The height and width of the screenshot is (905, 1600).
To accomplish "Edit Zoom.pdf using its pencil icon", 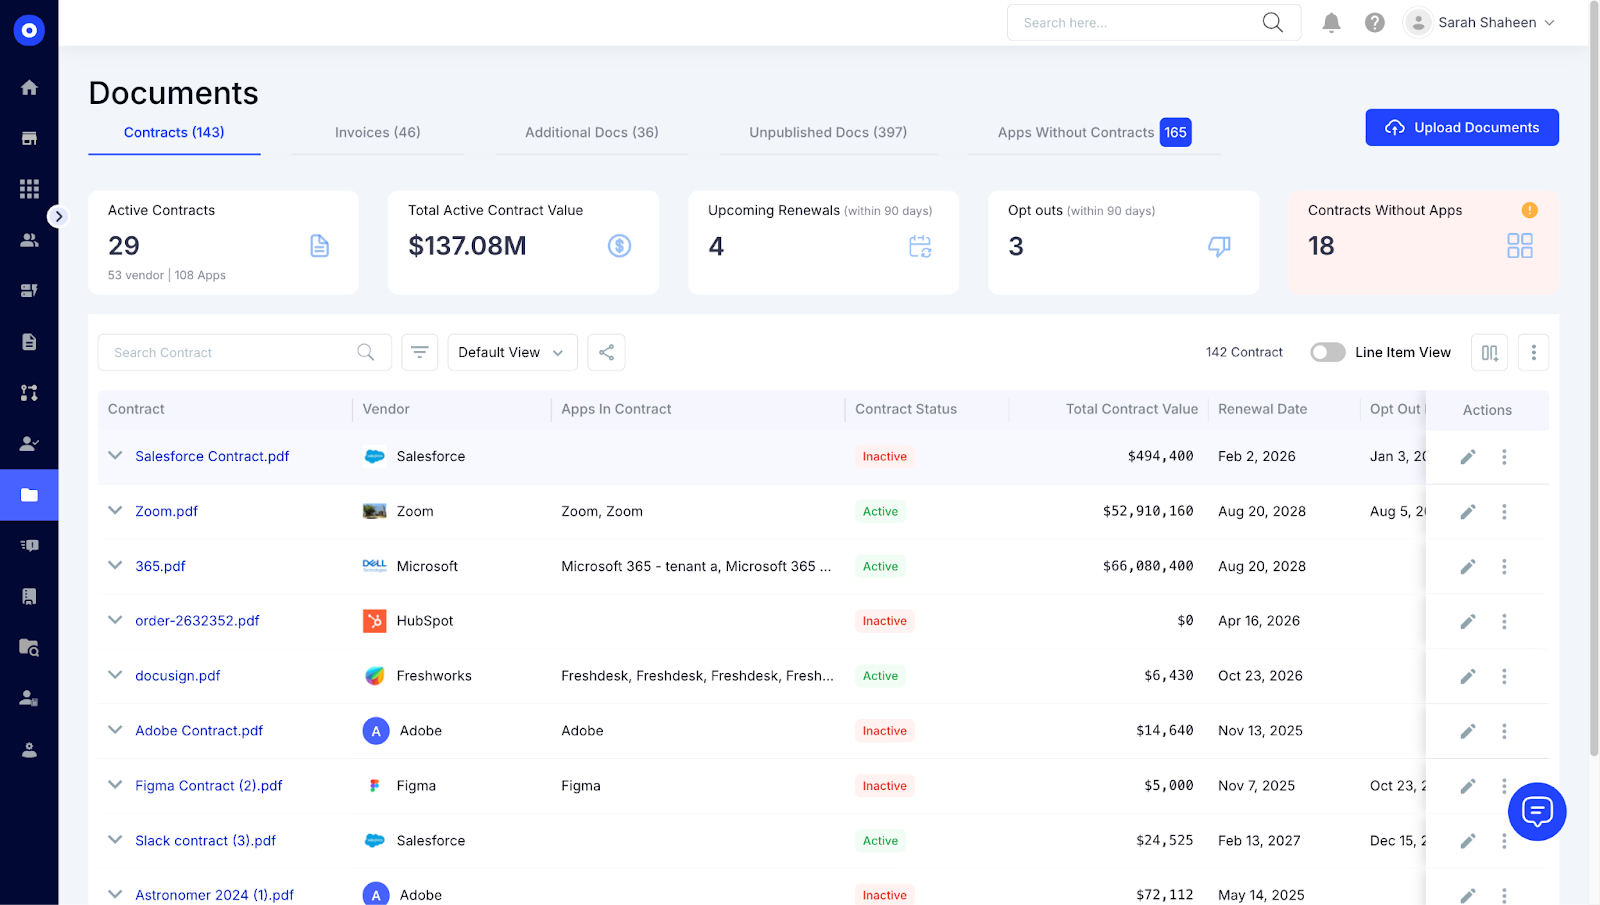I will coord(1467,511).
